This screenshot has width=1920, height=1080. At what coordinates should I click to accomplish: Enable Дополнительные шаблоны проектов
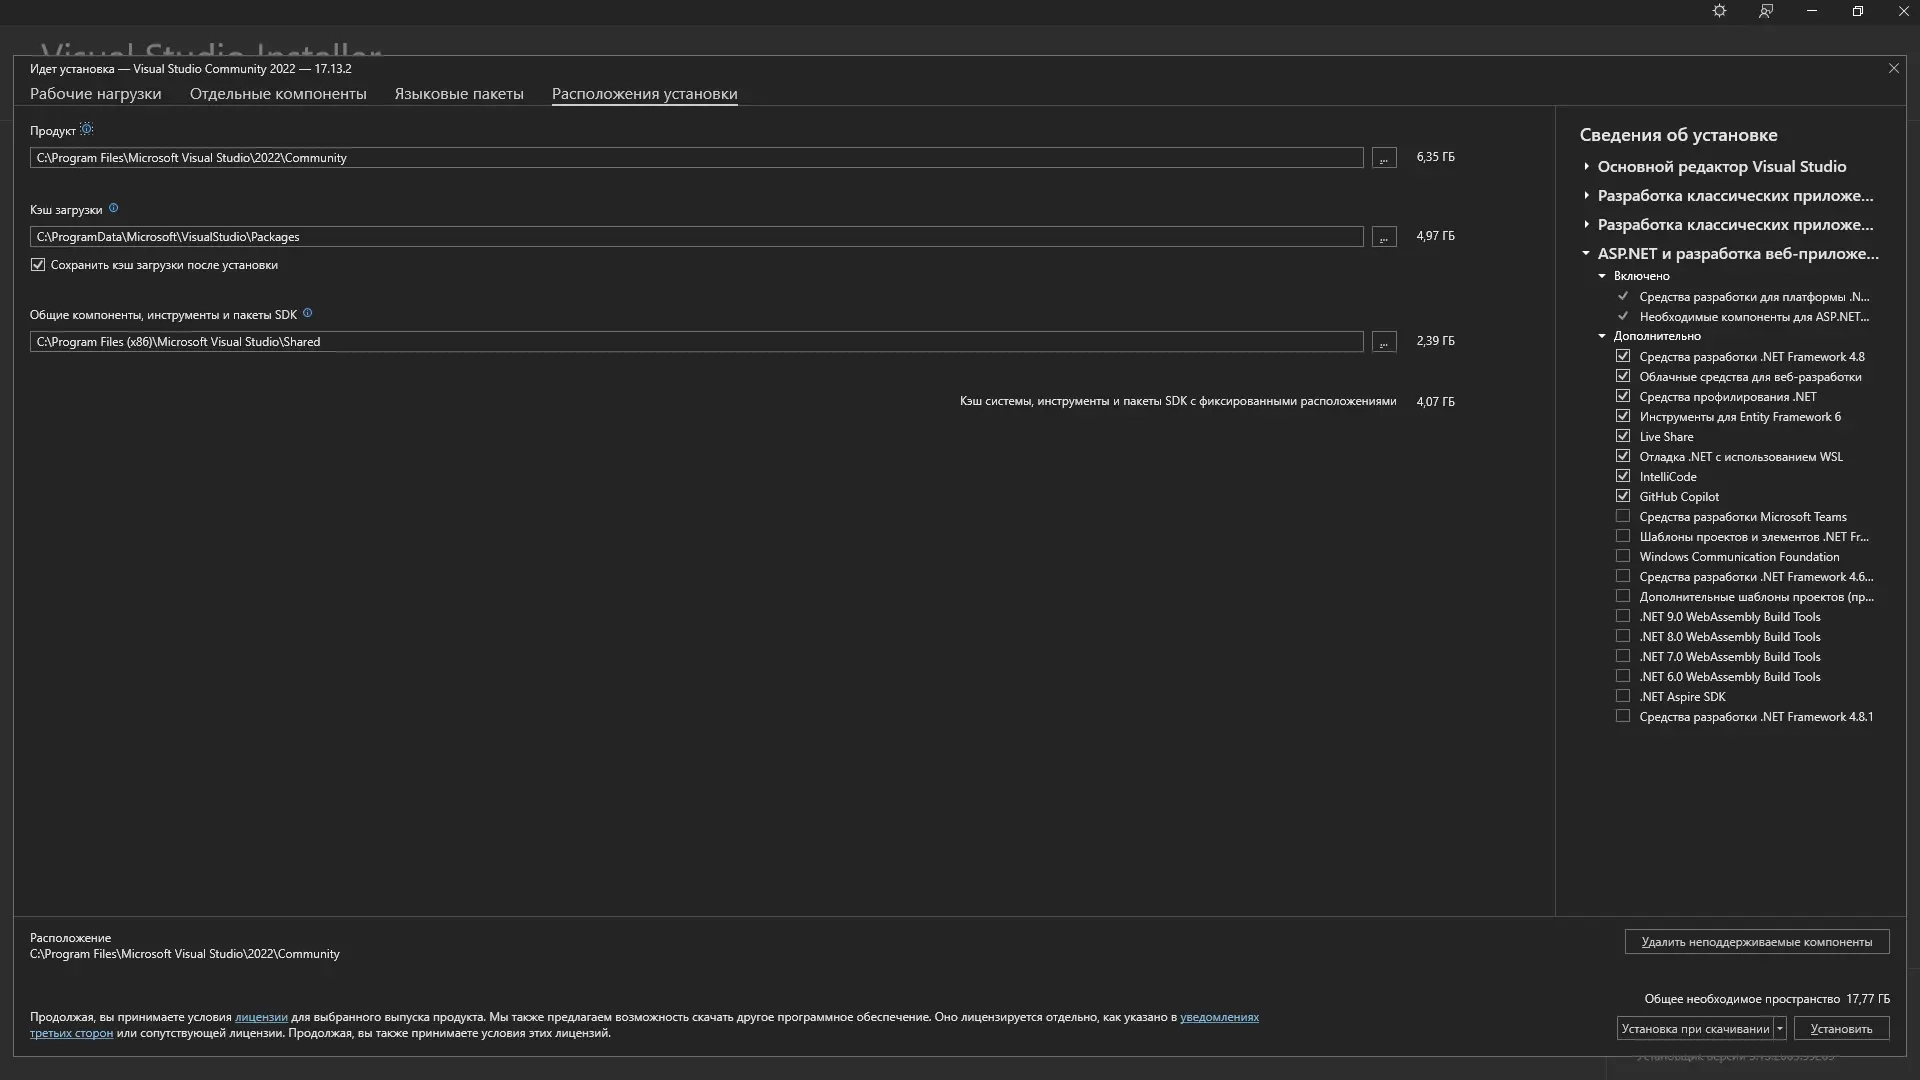click(1623, 596)
